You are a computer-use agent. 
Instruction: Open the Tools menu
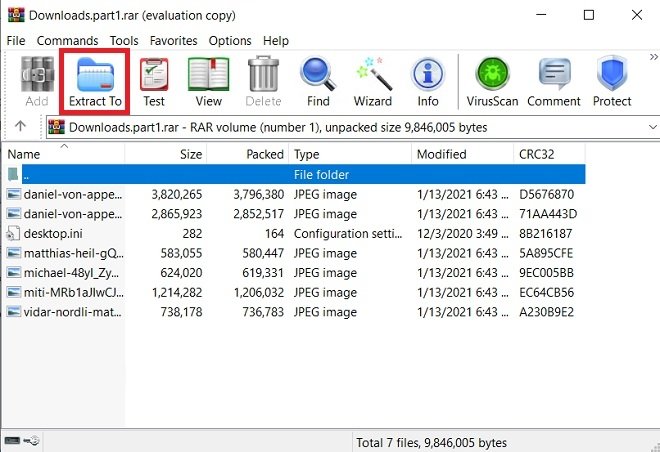pos(124,41)
